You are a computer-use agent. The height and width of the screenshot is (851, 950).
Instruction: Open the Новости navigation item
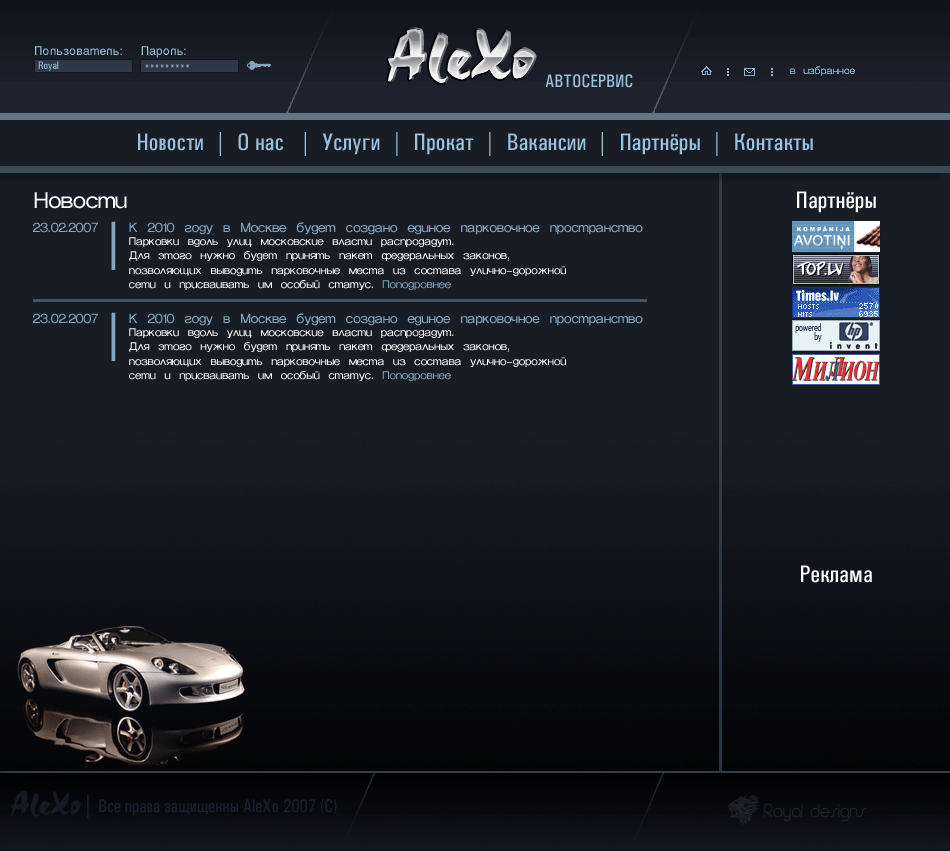(170, 142)
